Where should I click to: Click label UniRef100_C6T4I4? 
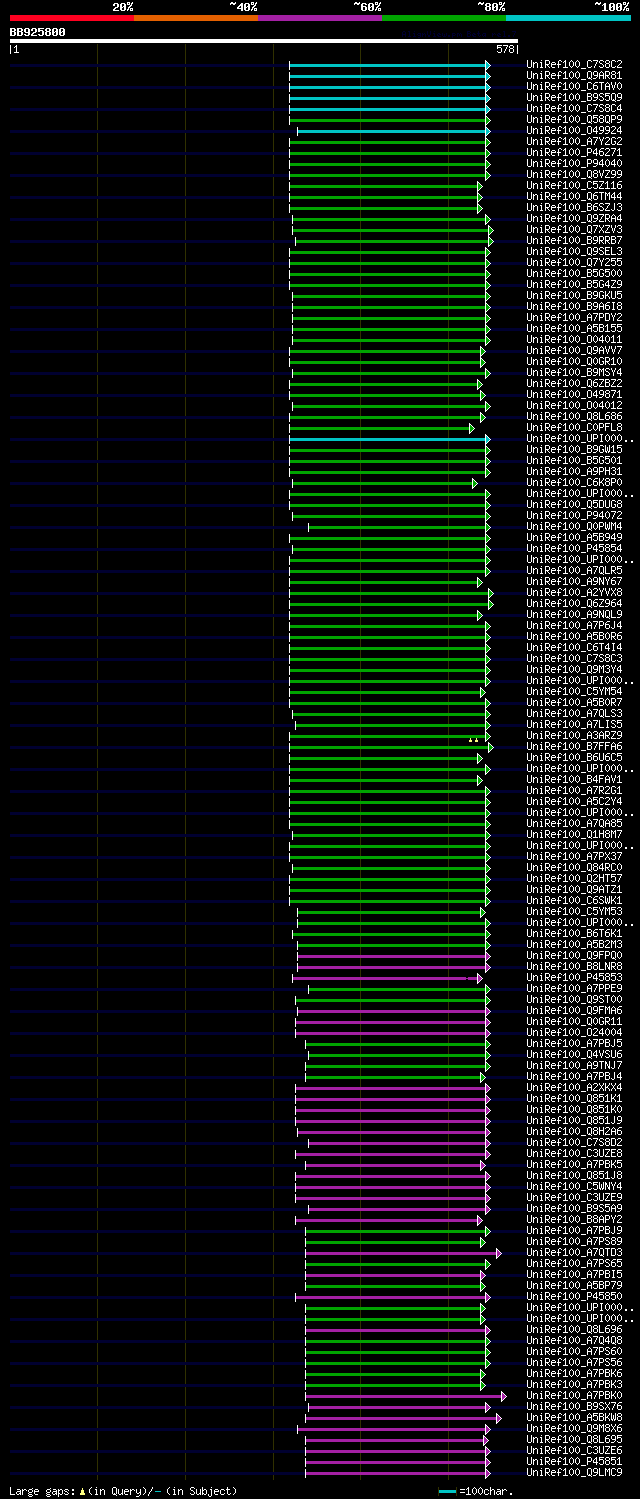574,648
